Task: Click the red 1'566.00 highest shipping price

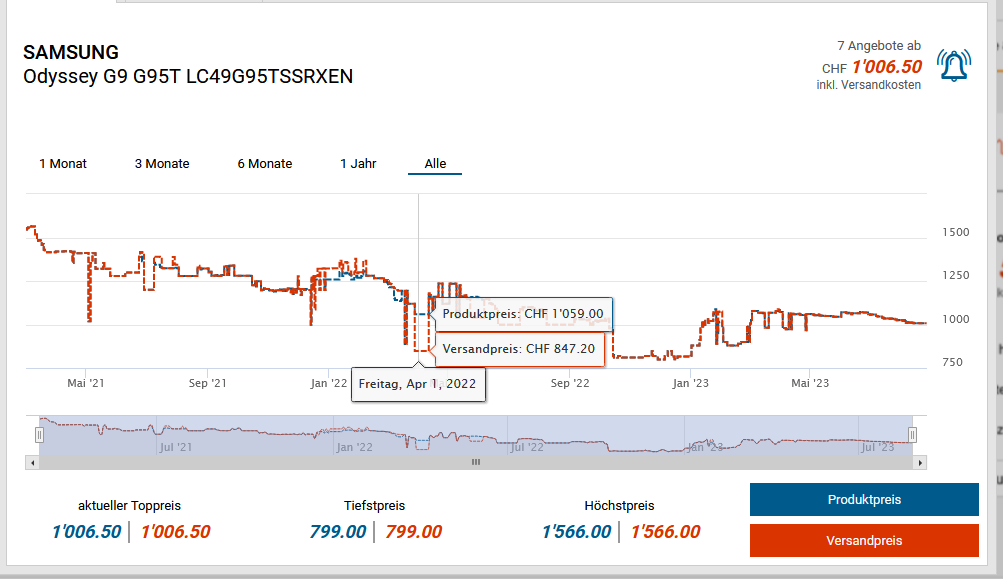Action: coord(665,532)
